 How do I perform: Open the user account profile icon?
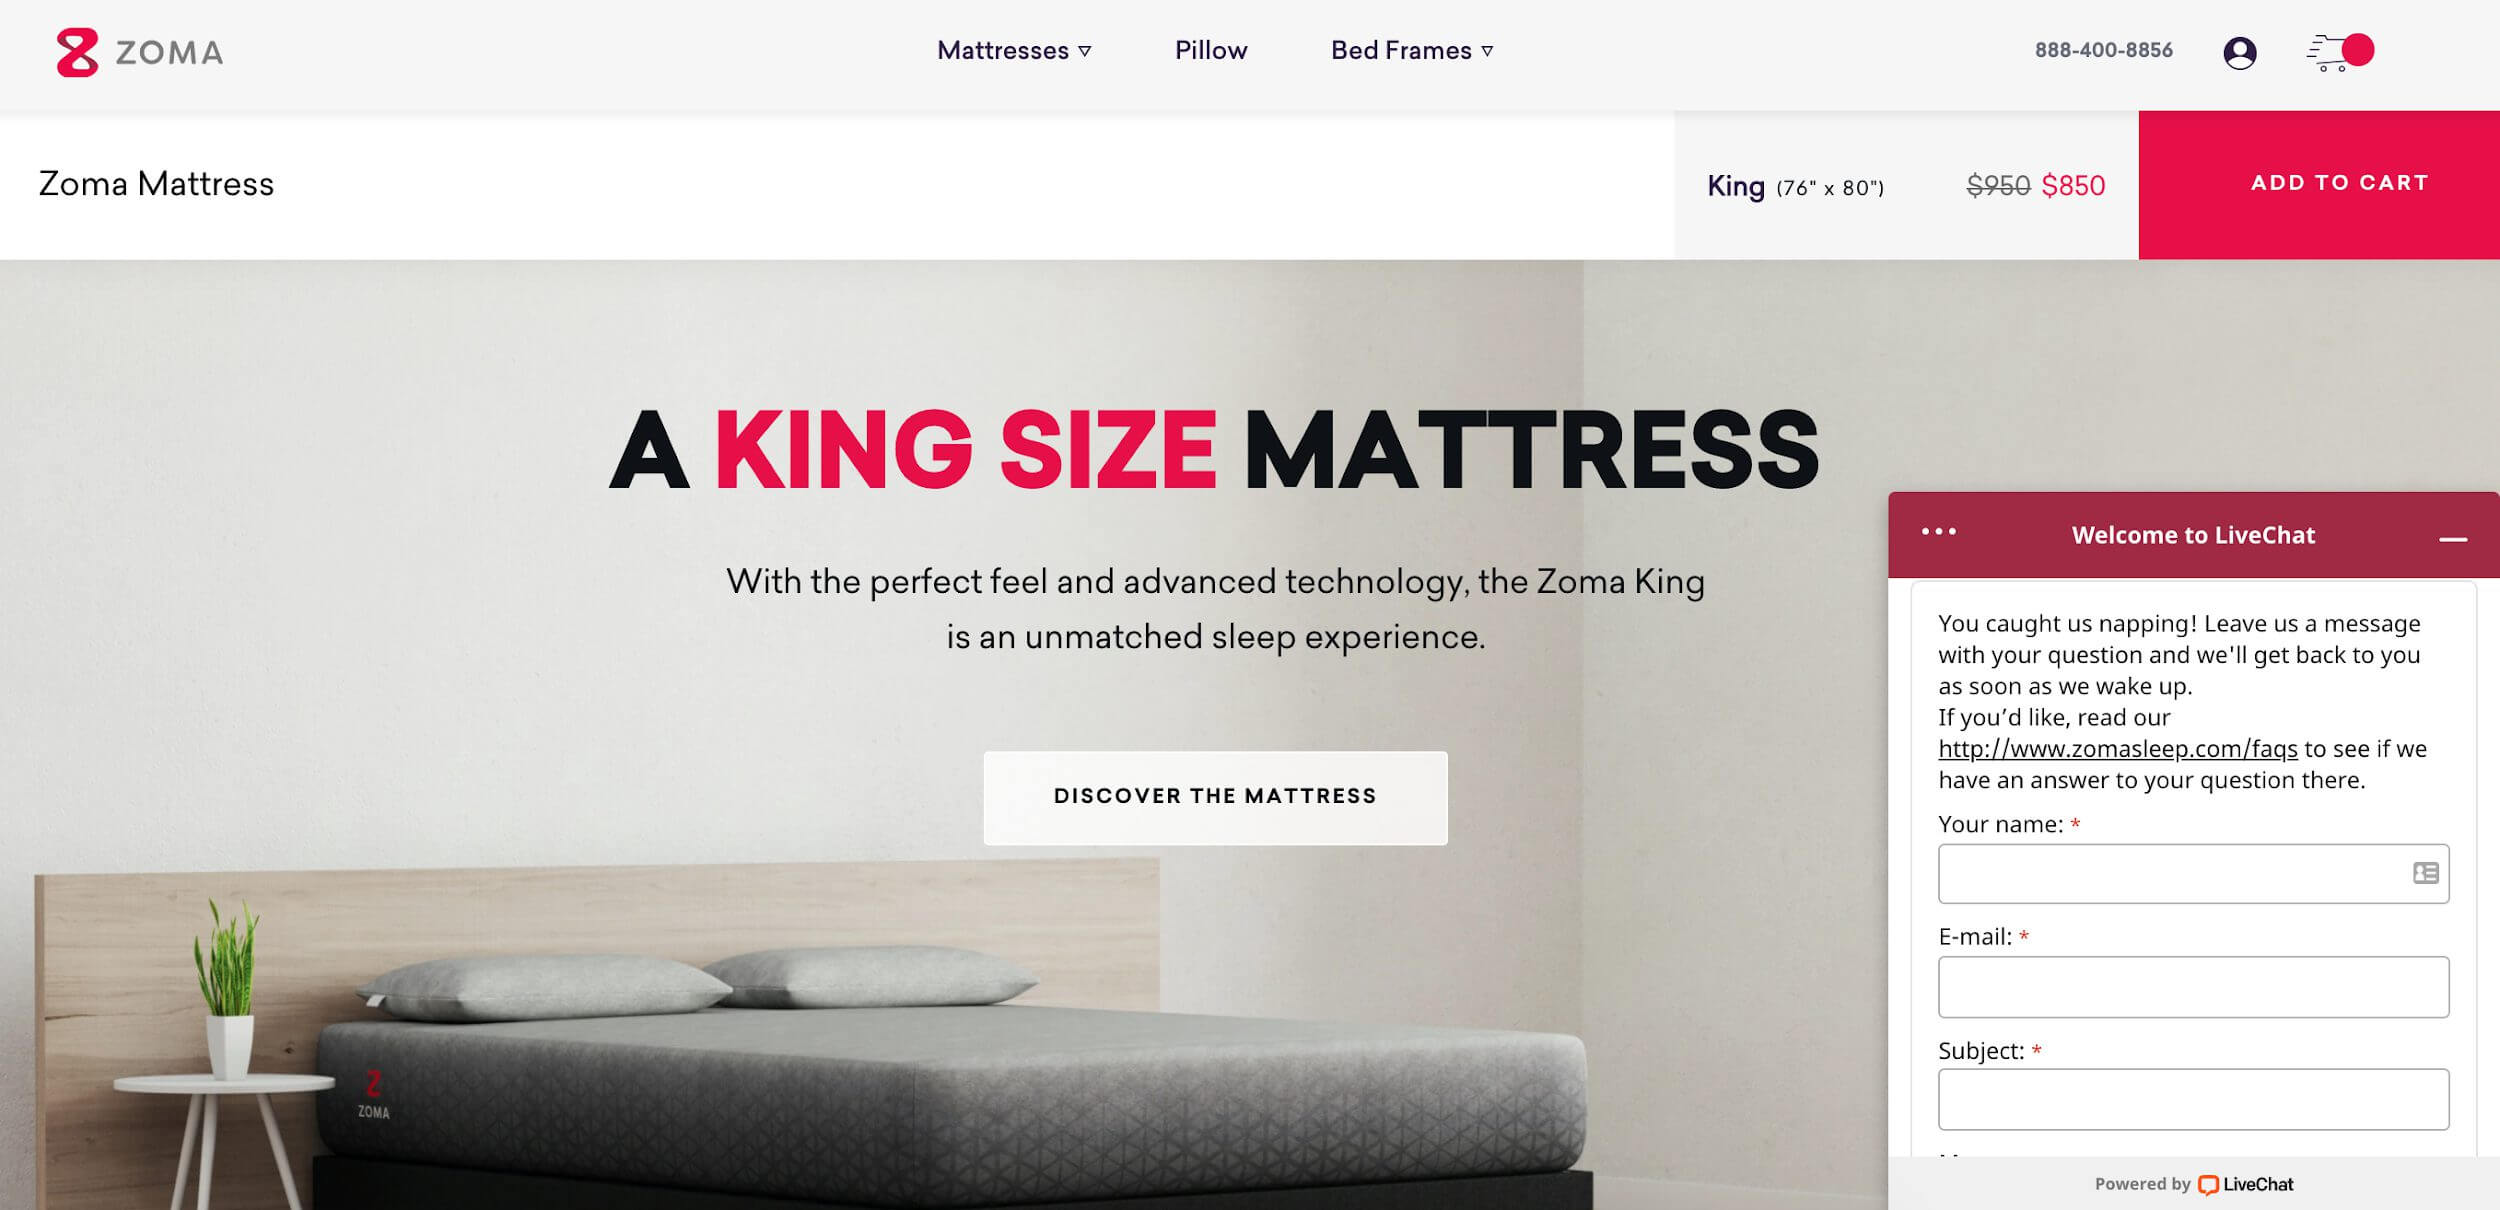pos(2239,52)
